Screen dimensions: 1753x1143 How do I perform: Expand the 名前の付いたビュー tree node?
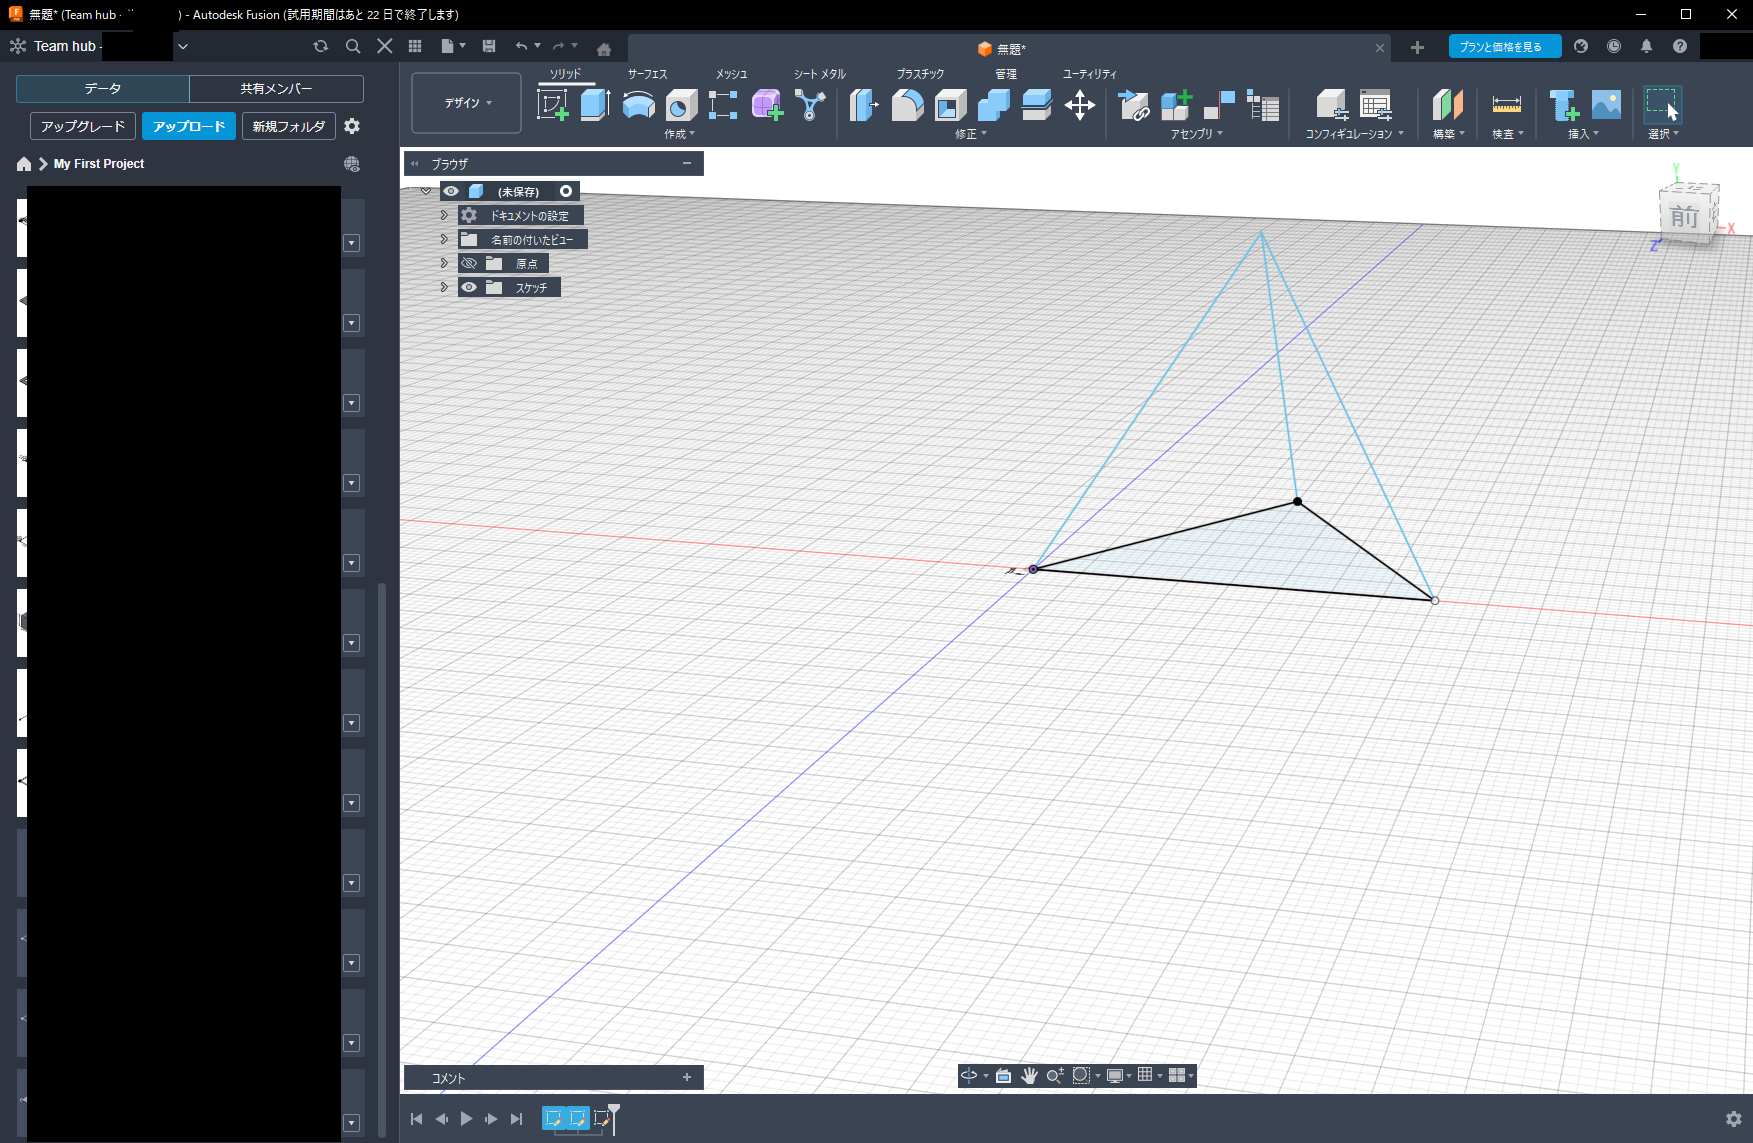(444, 239)
